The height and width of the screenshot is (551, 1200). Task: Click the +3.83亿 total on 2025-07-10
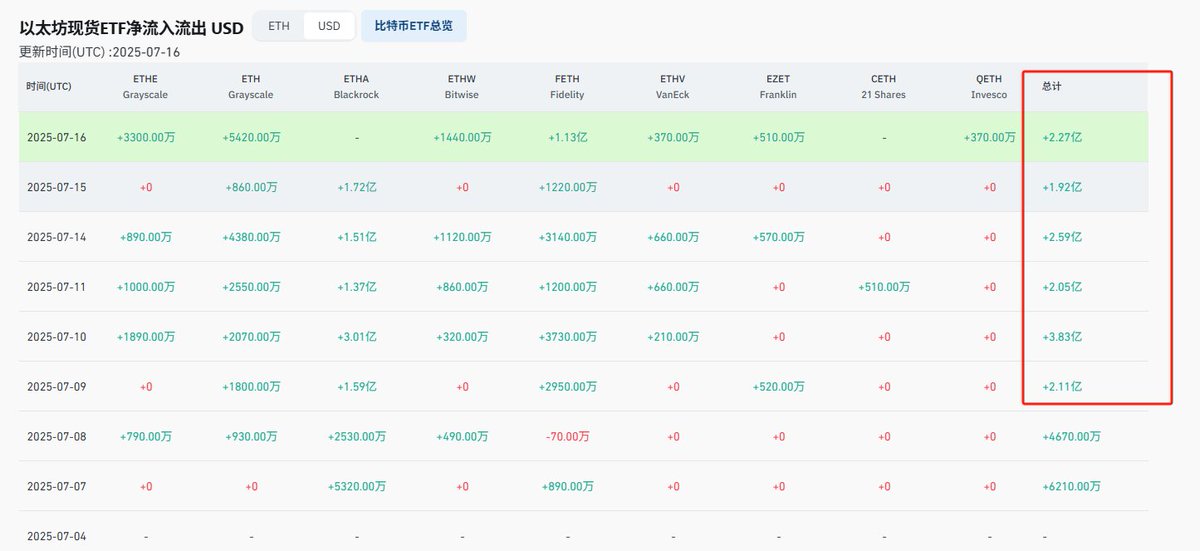pos(1062,337)
